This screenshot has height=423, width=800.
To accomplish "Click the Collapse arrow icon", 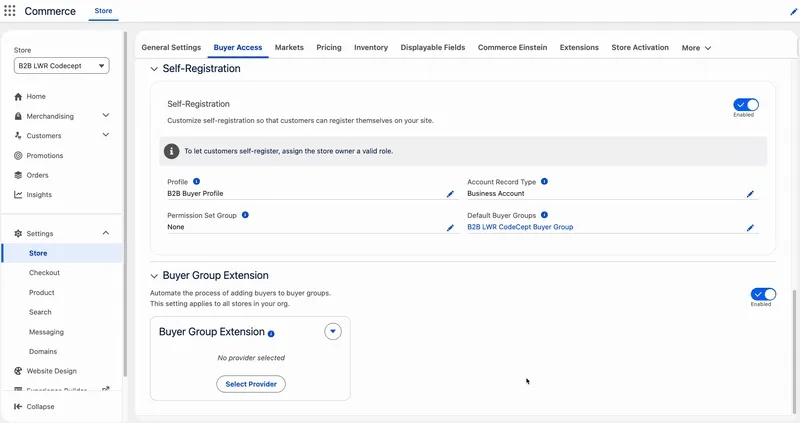I will point(18,407).
